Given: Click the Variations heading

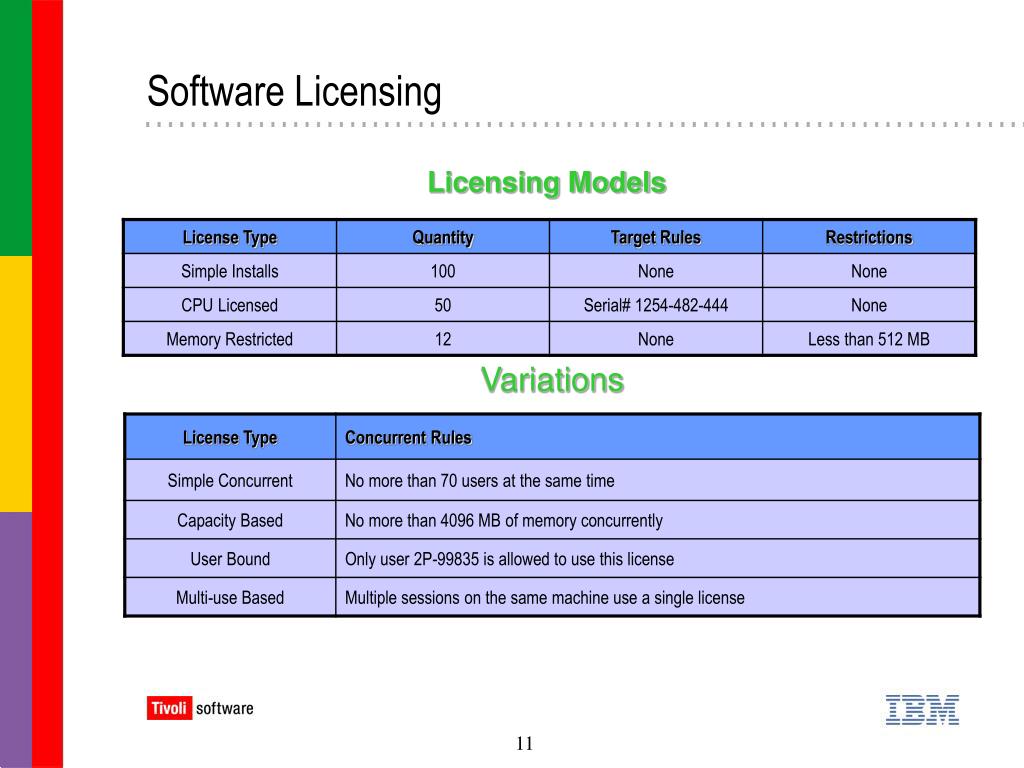Looking at the screenshot, I should pos(553,380).
